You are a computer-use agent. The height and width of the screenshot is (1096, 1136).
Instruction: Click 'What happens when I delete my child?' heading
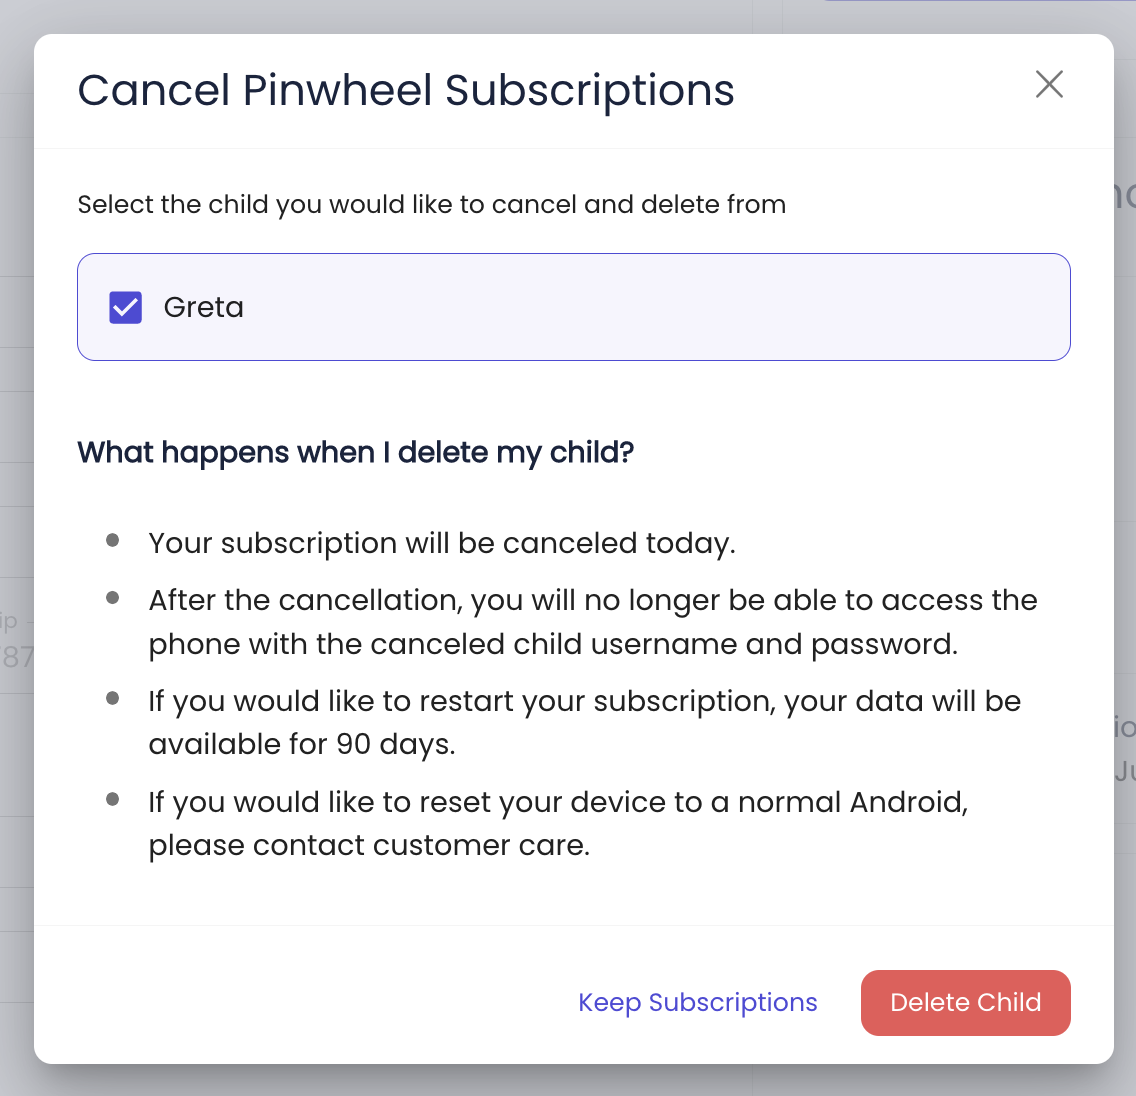356,453
